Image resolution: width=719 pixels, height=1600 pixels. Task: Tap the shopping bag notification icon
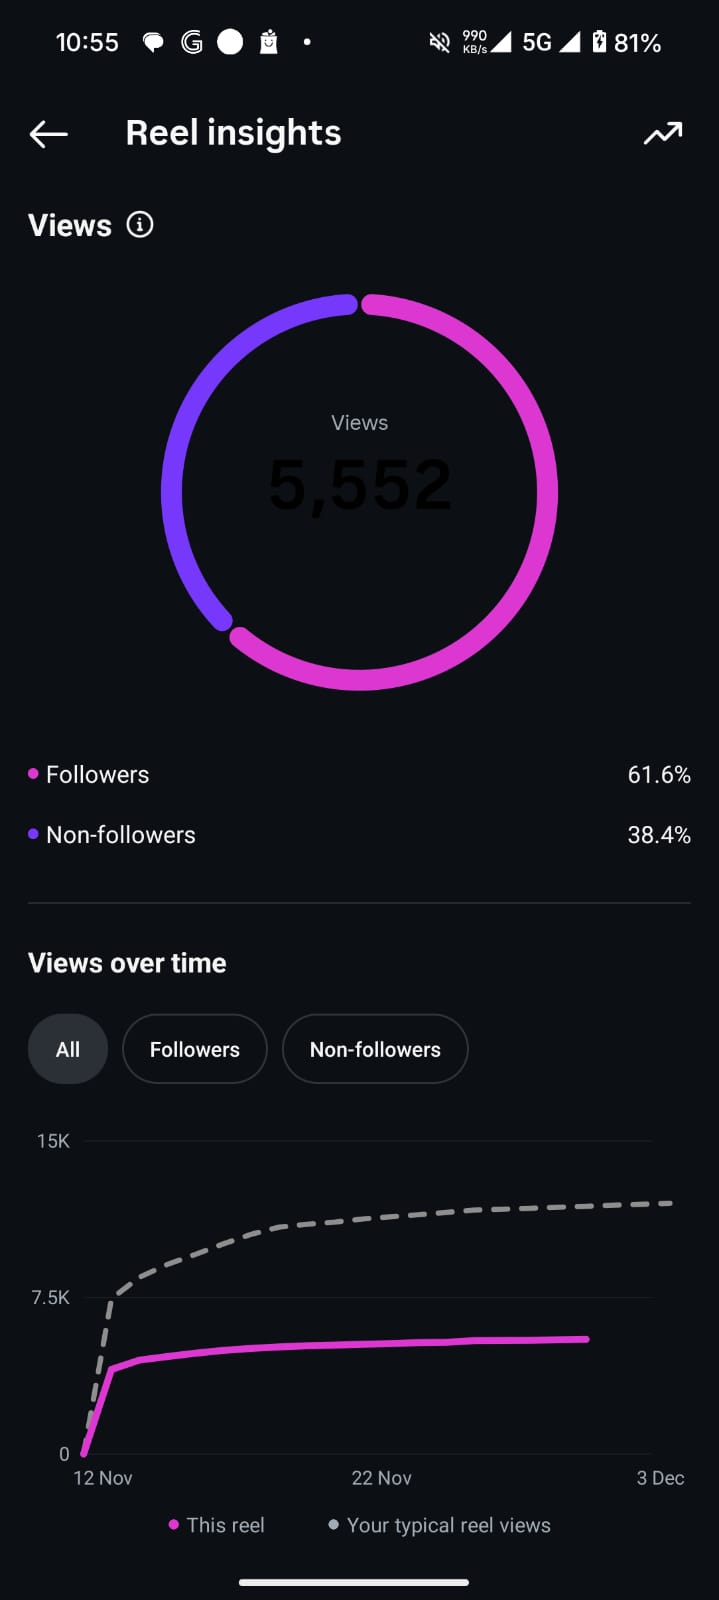pyautogui.click(x=268, y=42)
